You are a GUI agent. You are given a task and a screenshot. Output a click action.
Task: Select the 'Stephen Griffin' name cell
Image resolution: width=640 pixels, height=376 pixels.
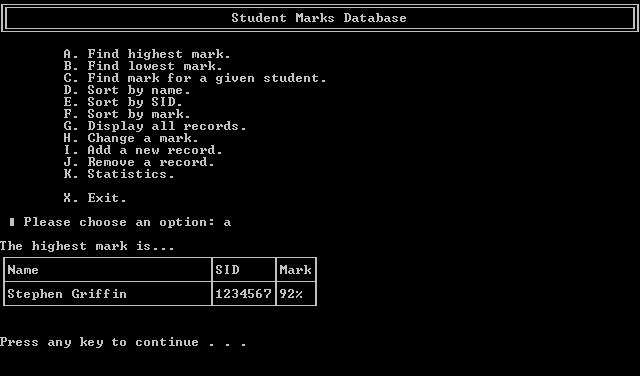click(x=67, y=294)
